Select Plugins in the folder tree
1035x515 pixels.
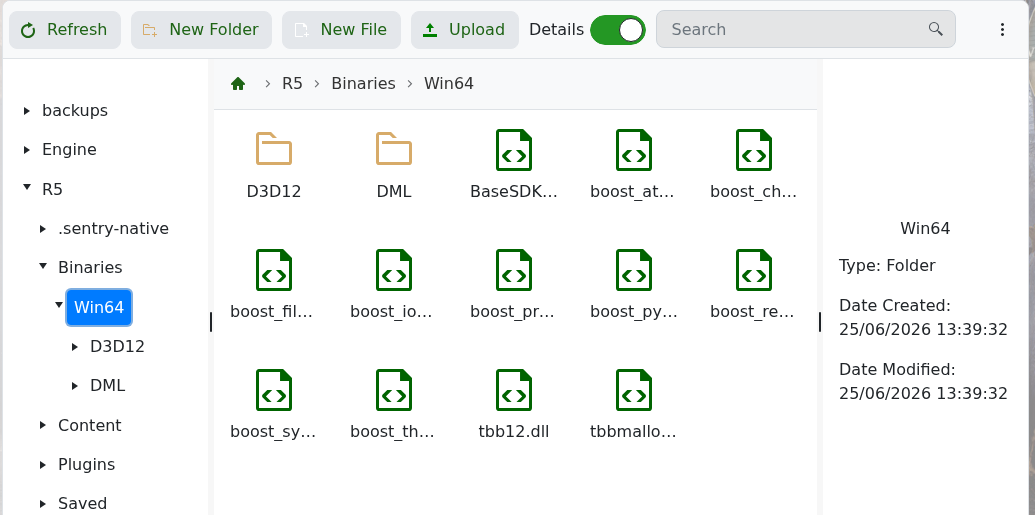click(86, 465)
